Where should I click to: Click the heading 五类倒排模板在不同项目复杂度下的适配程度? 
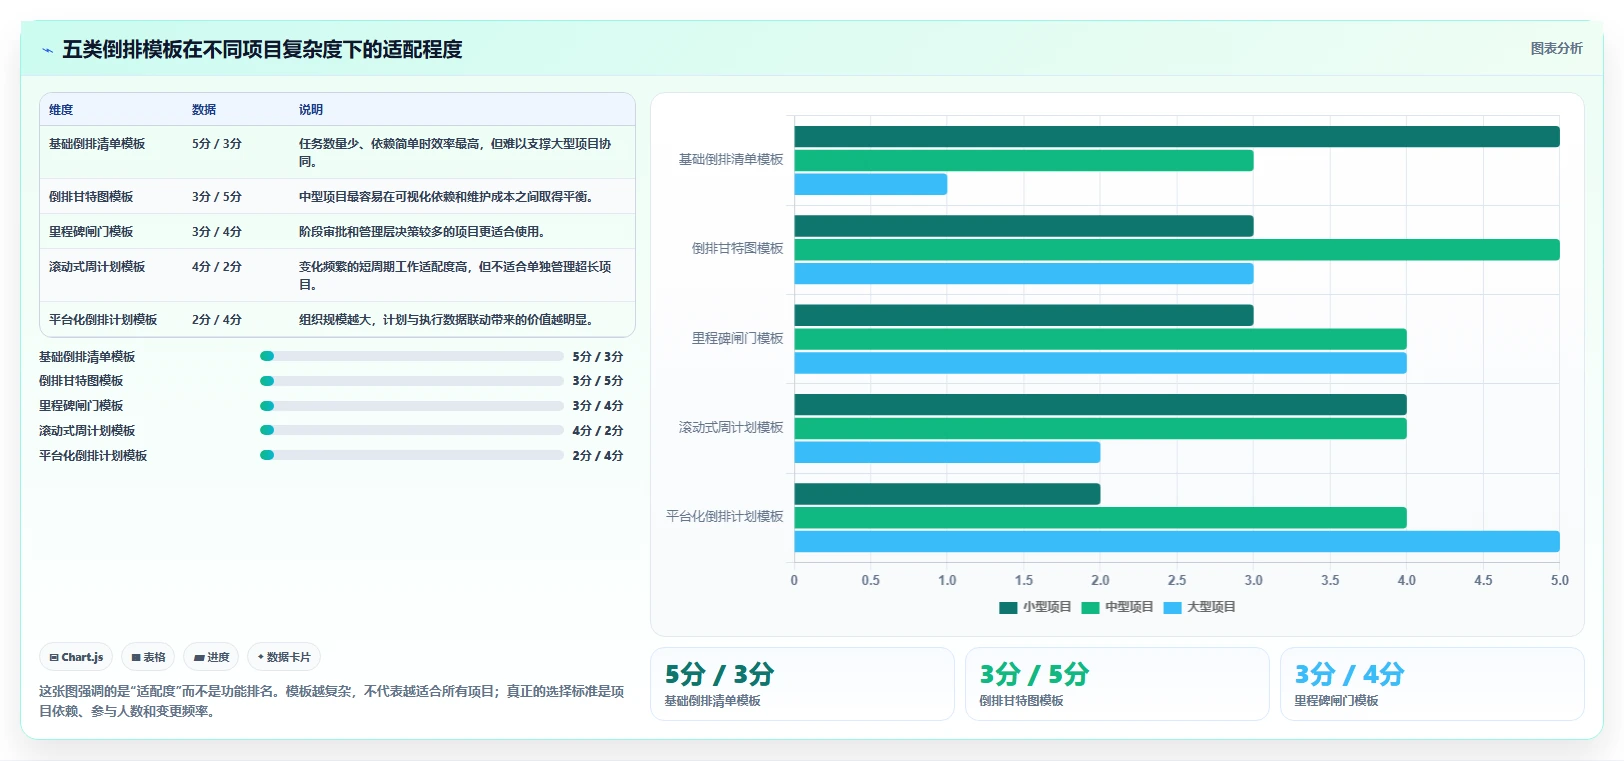(x=262, y=49)
